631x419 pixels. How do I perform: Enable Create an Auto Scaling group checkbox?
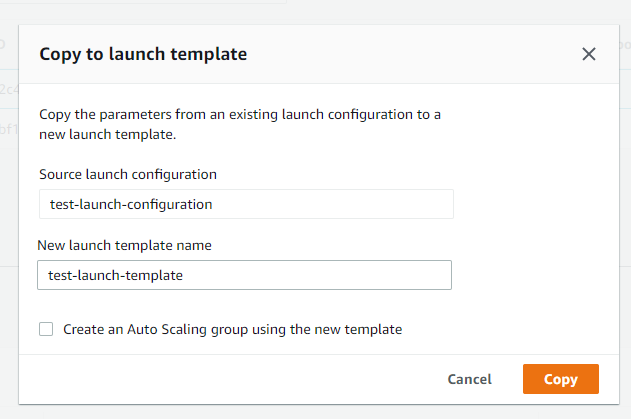point(46,329)
